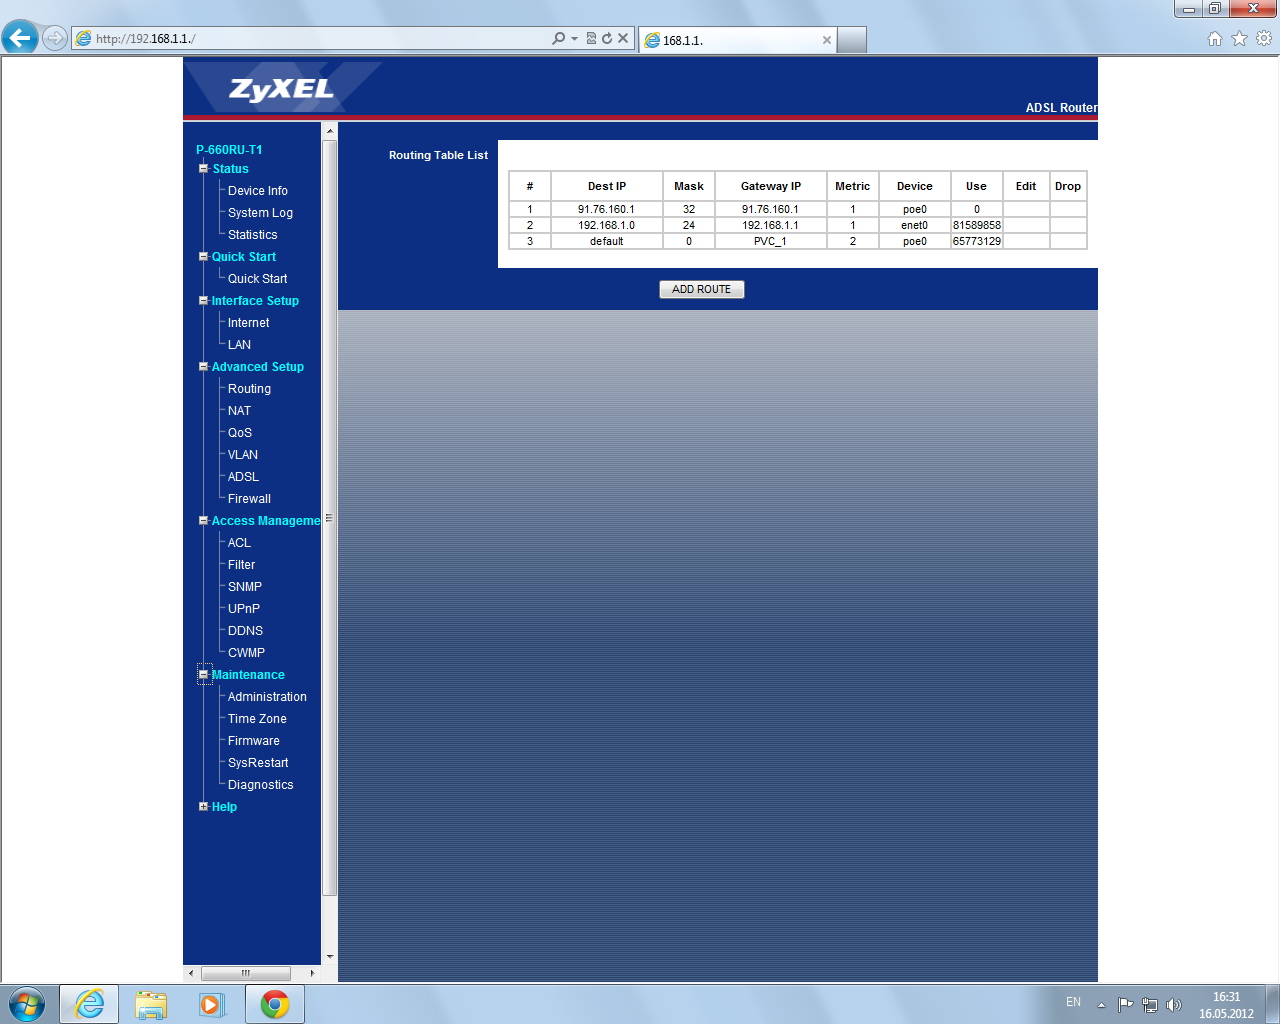The height and width of the screenshot is (1024, 1280).
Task: Open QoS settings
Action: coord(240,433)
